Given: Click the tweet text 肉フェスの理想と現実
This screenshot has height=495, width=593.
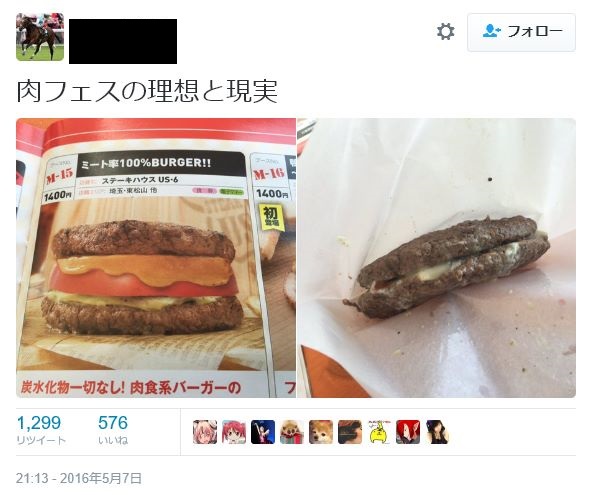Looking at the screenshot, I should tap(147, 91).
